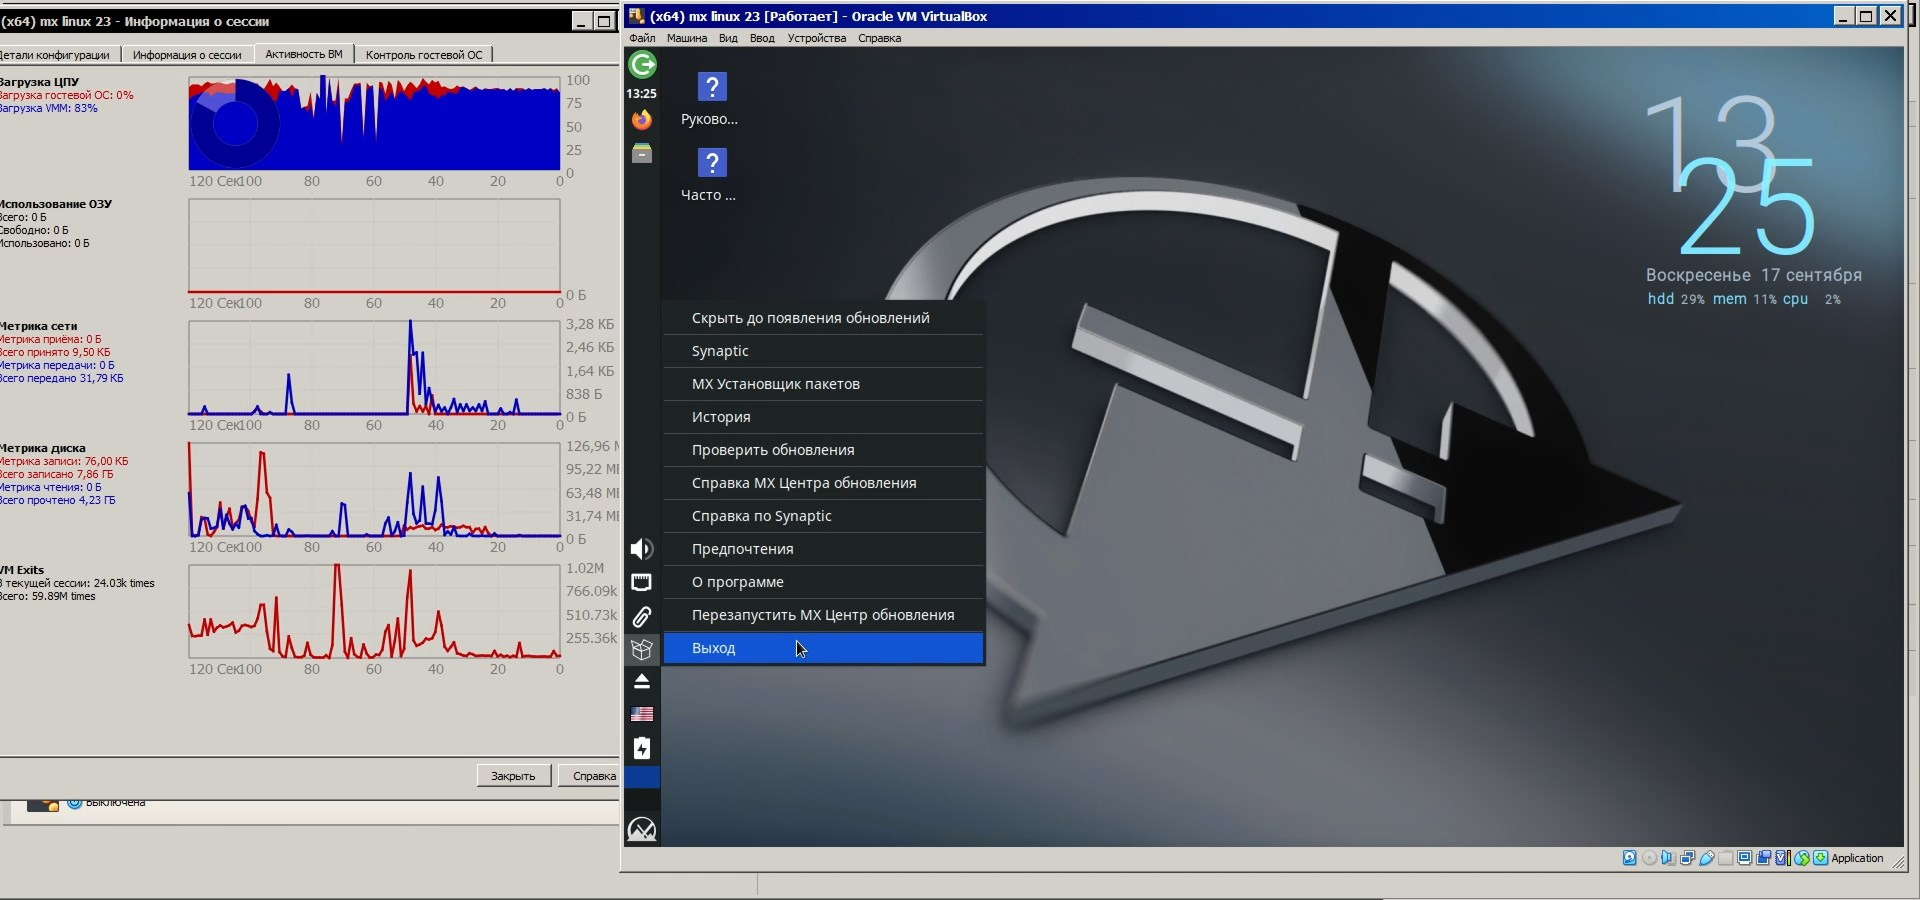Click the volume speaker tray icon
1920x900 pixels.
click(642, 549)
